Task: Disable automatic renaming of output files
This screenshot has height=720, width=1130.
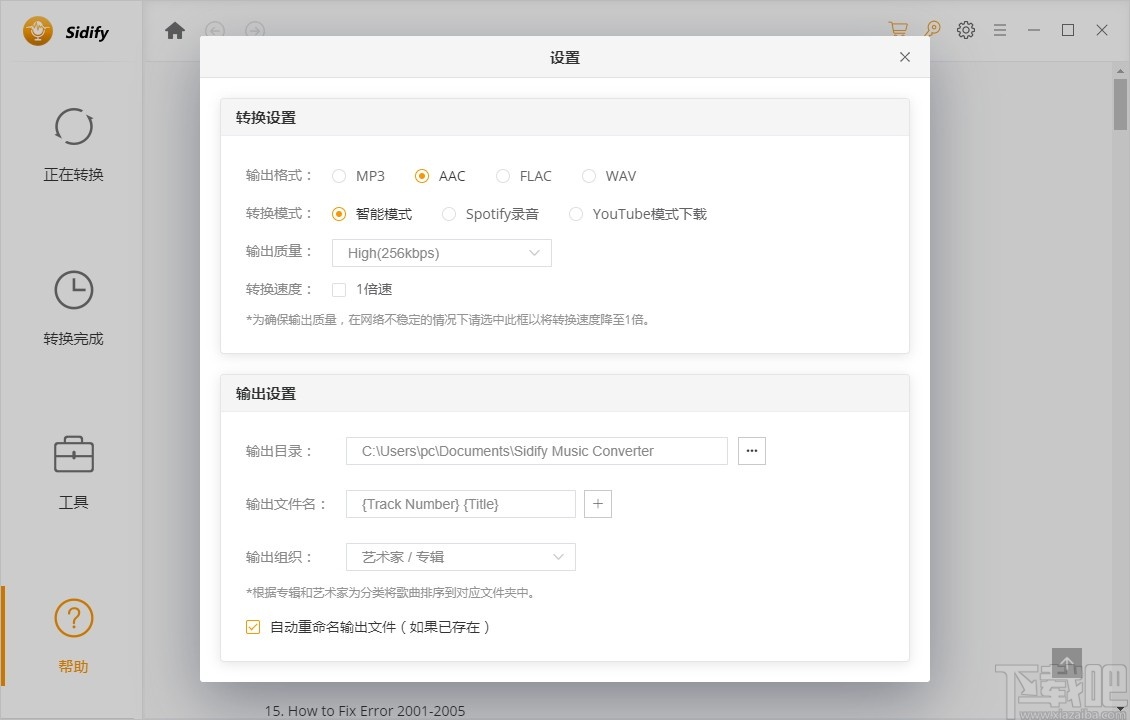Action: [x=252, y=626]
